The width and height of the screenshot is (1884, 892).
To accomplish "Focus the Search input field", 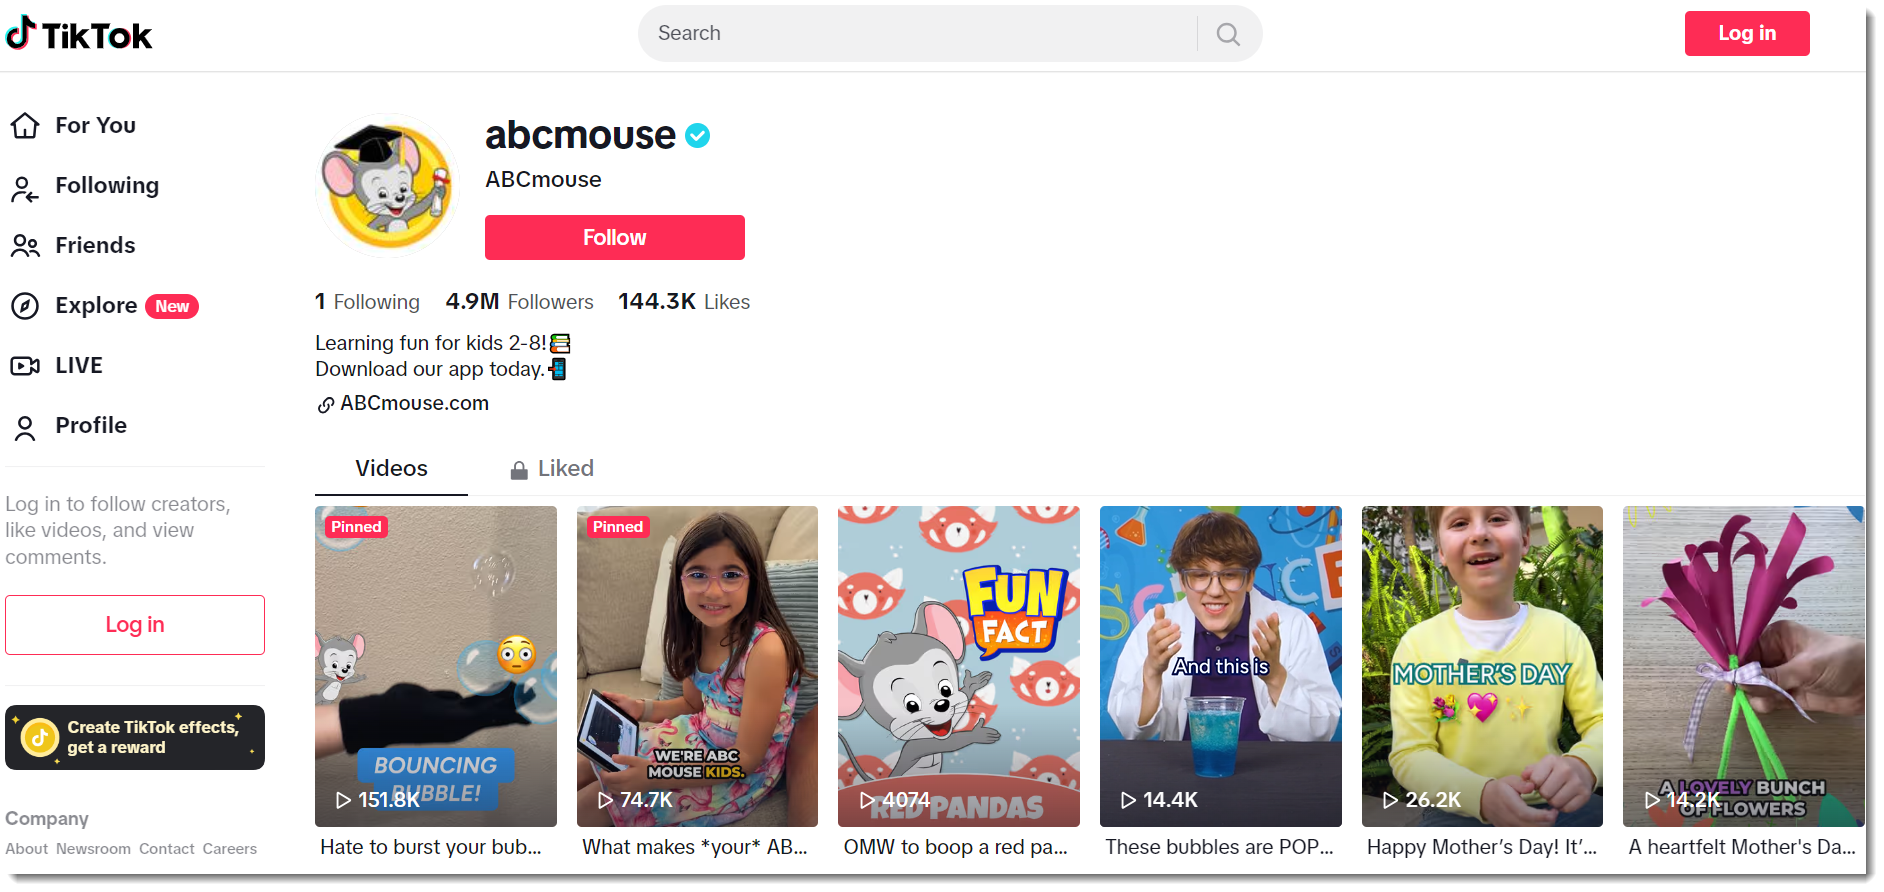I will coord(920,33).
